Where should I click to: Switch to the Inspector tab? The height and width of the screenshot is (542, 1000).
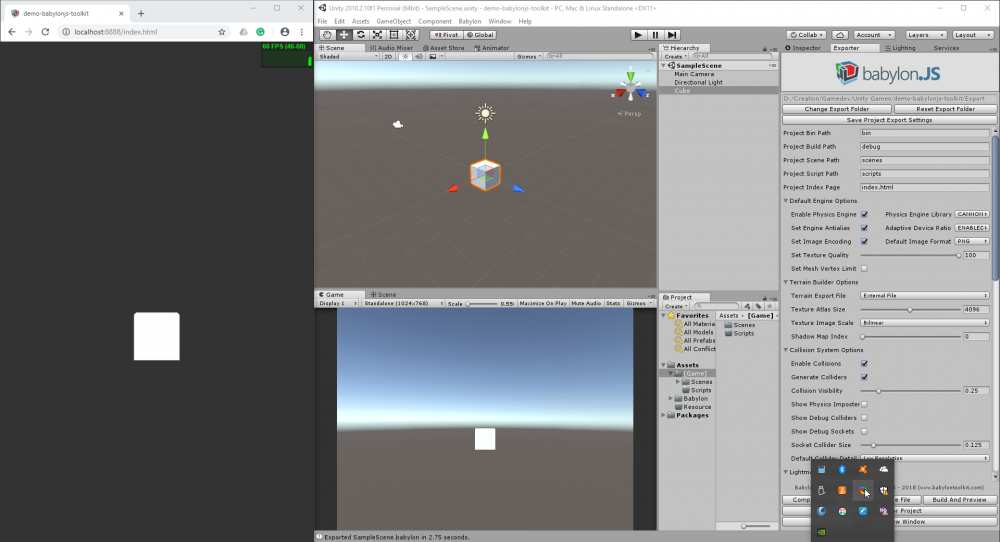(803, 48)
